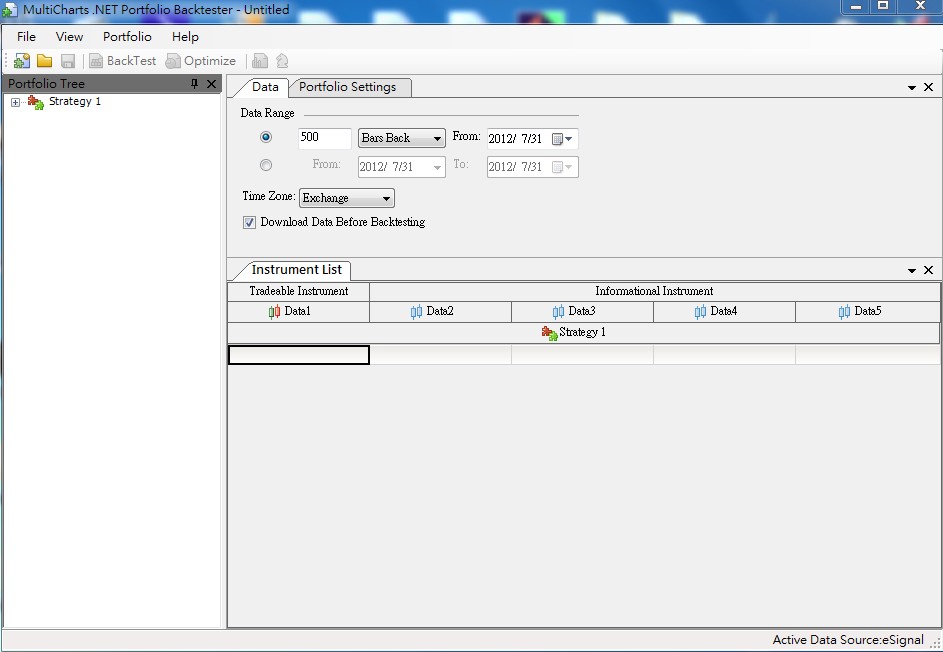Open the Instrument List panel arrow menu
Image resolution: width=943 pixels, height=652 pixels.
tap(912, 271)
